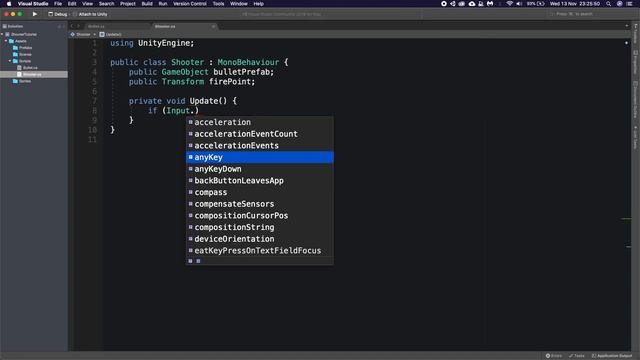Choose deviceOrientation from the autocomplete list
The width and height of the screenshot is (640, 360).
260,239
